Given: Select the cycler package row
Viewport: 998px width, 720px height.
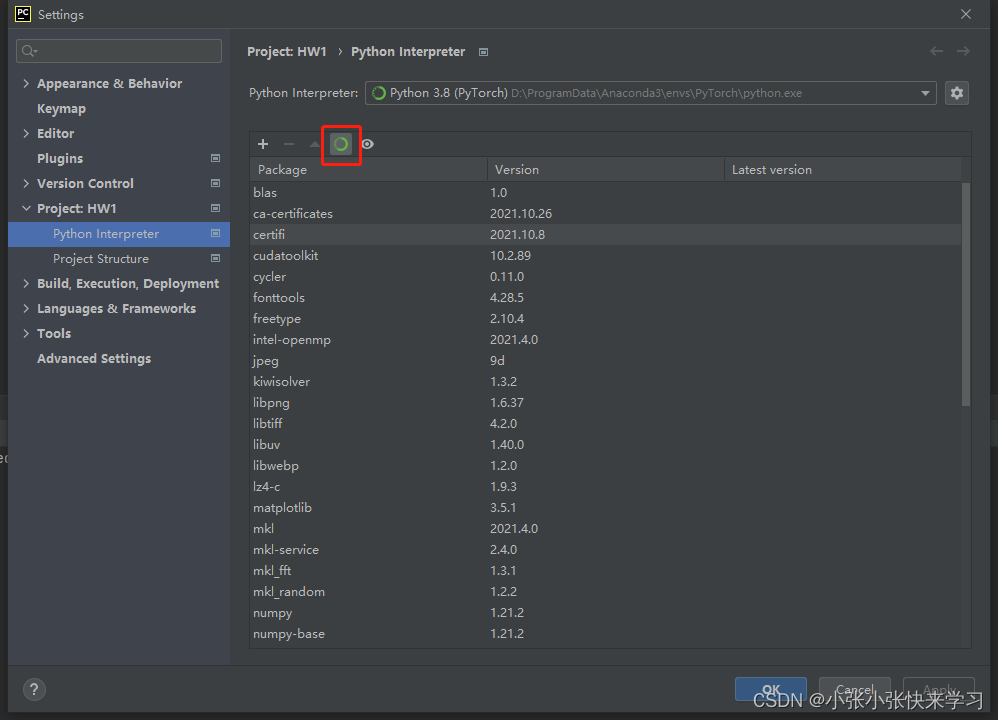Looking at the screenshot, I should pos(605,276).
